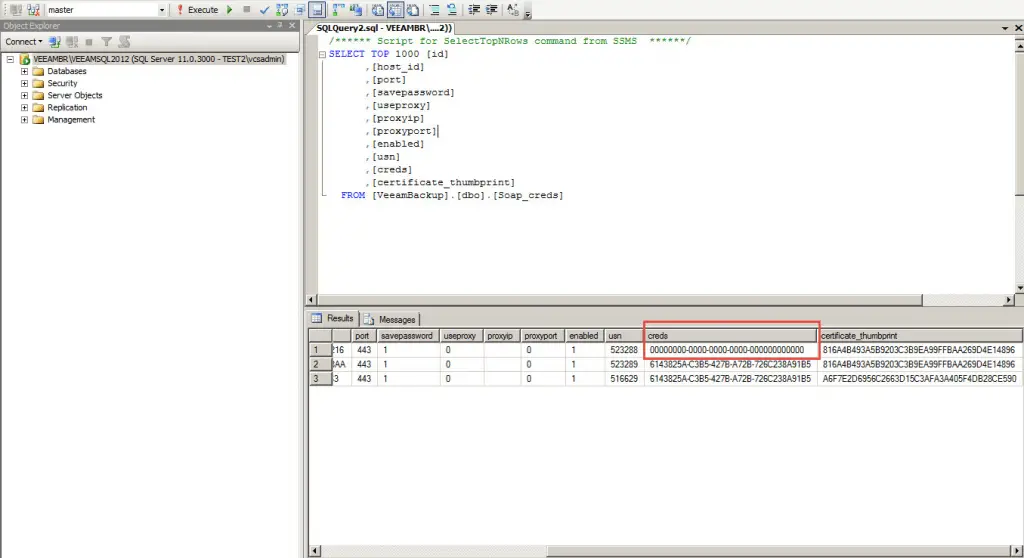This screenshot has height=558, width=1024.
Task: Click the savepassword column header
Action: tap(407, 336)
